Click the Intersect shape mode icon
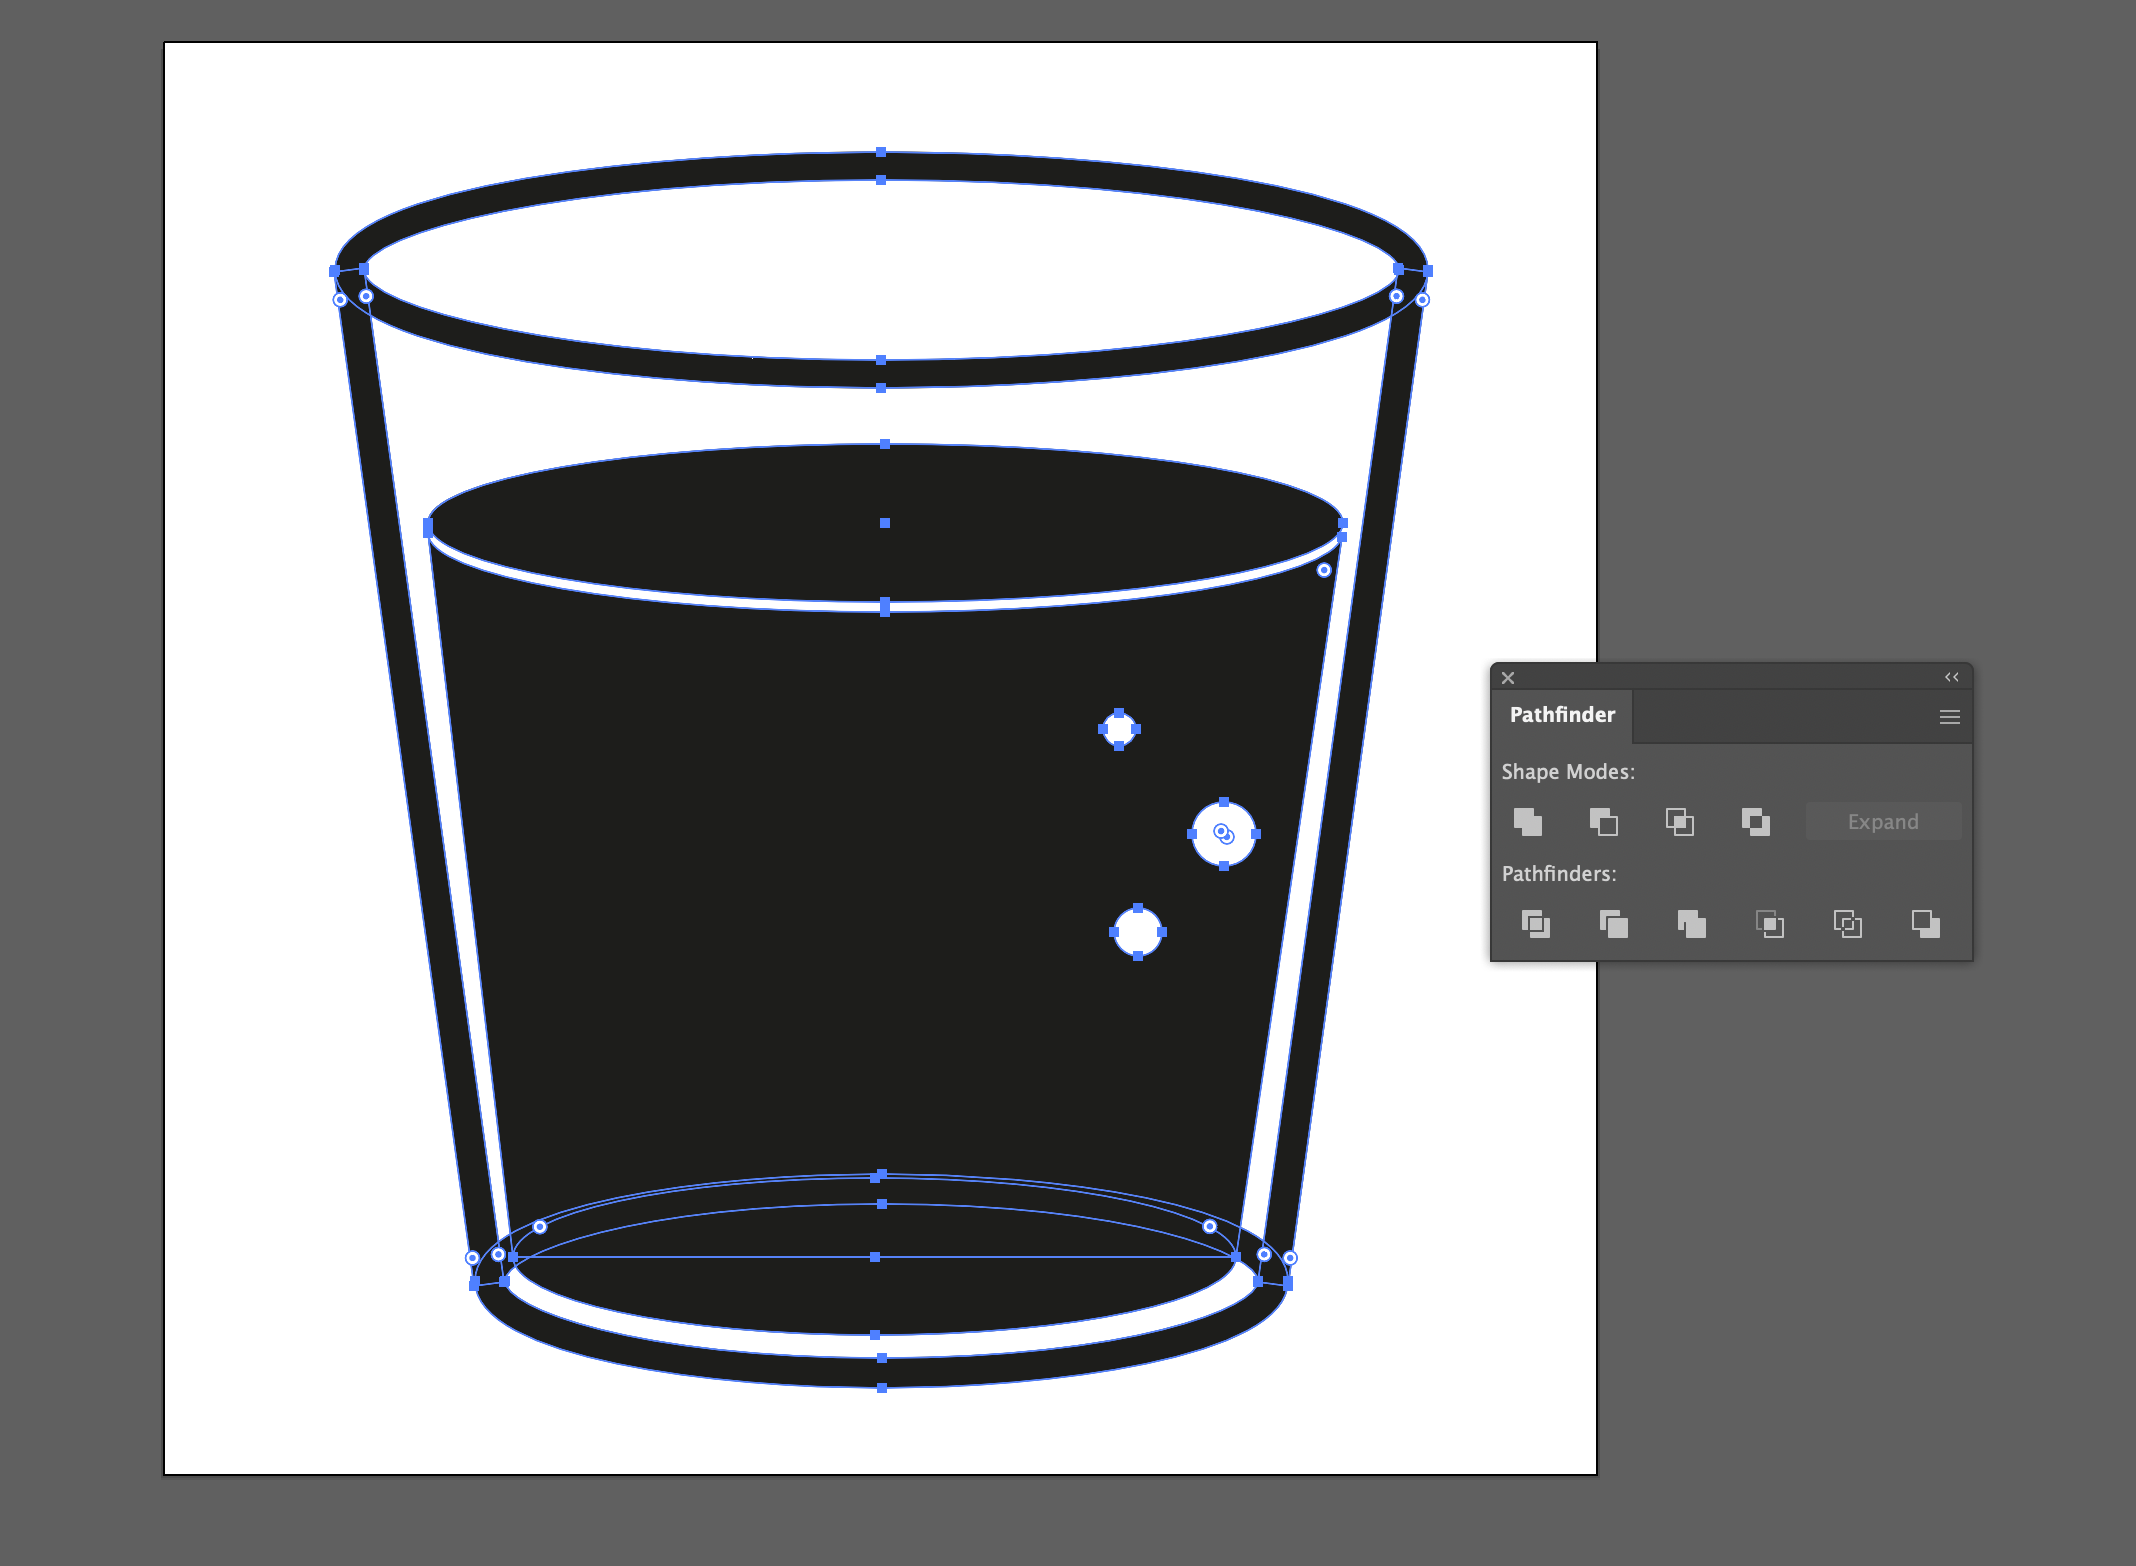The image size is (2136, 1566). pos(1680,822)
